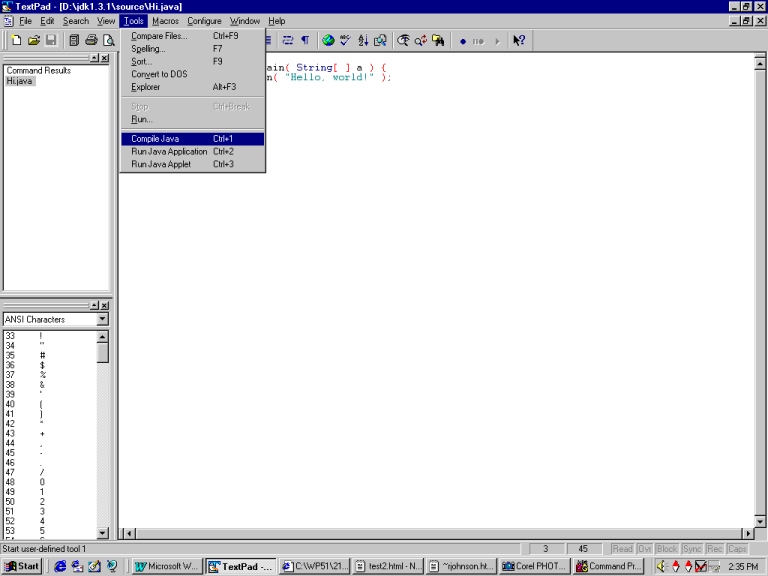The width and height of the screenshot is (768, 576).
Task: Click the context help arrow icon
Action: tap(519, 41)
